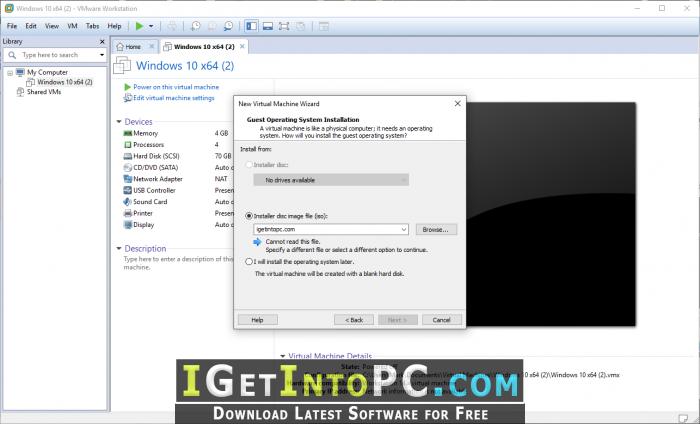Click the Printer device icon

click(128, 213)
